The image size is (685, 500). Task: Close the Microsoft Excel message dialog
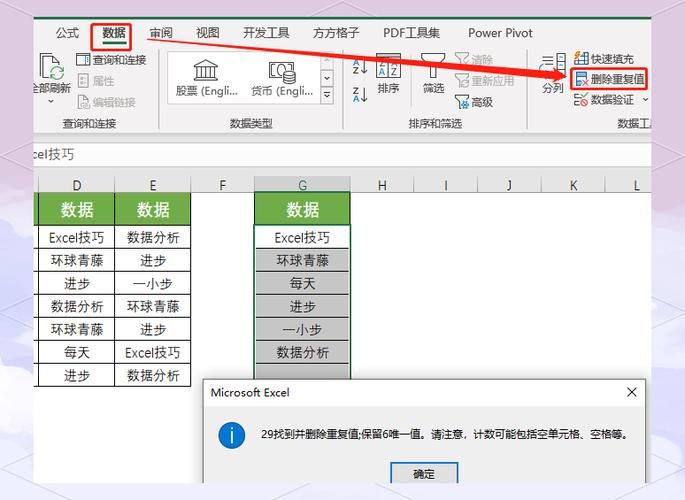pos(631,392)
